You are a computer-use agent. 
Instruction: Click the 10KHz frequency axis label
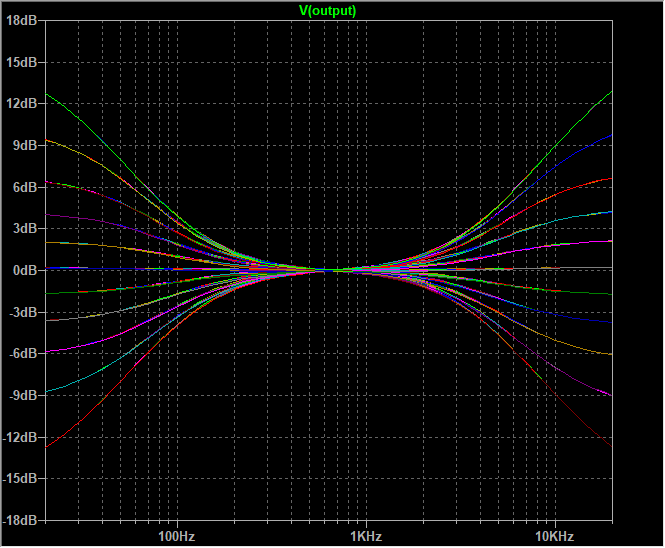click(x=555, y=537)
